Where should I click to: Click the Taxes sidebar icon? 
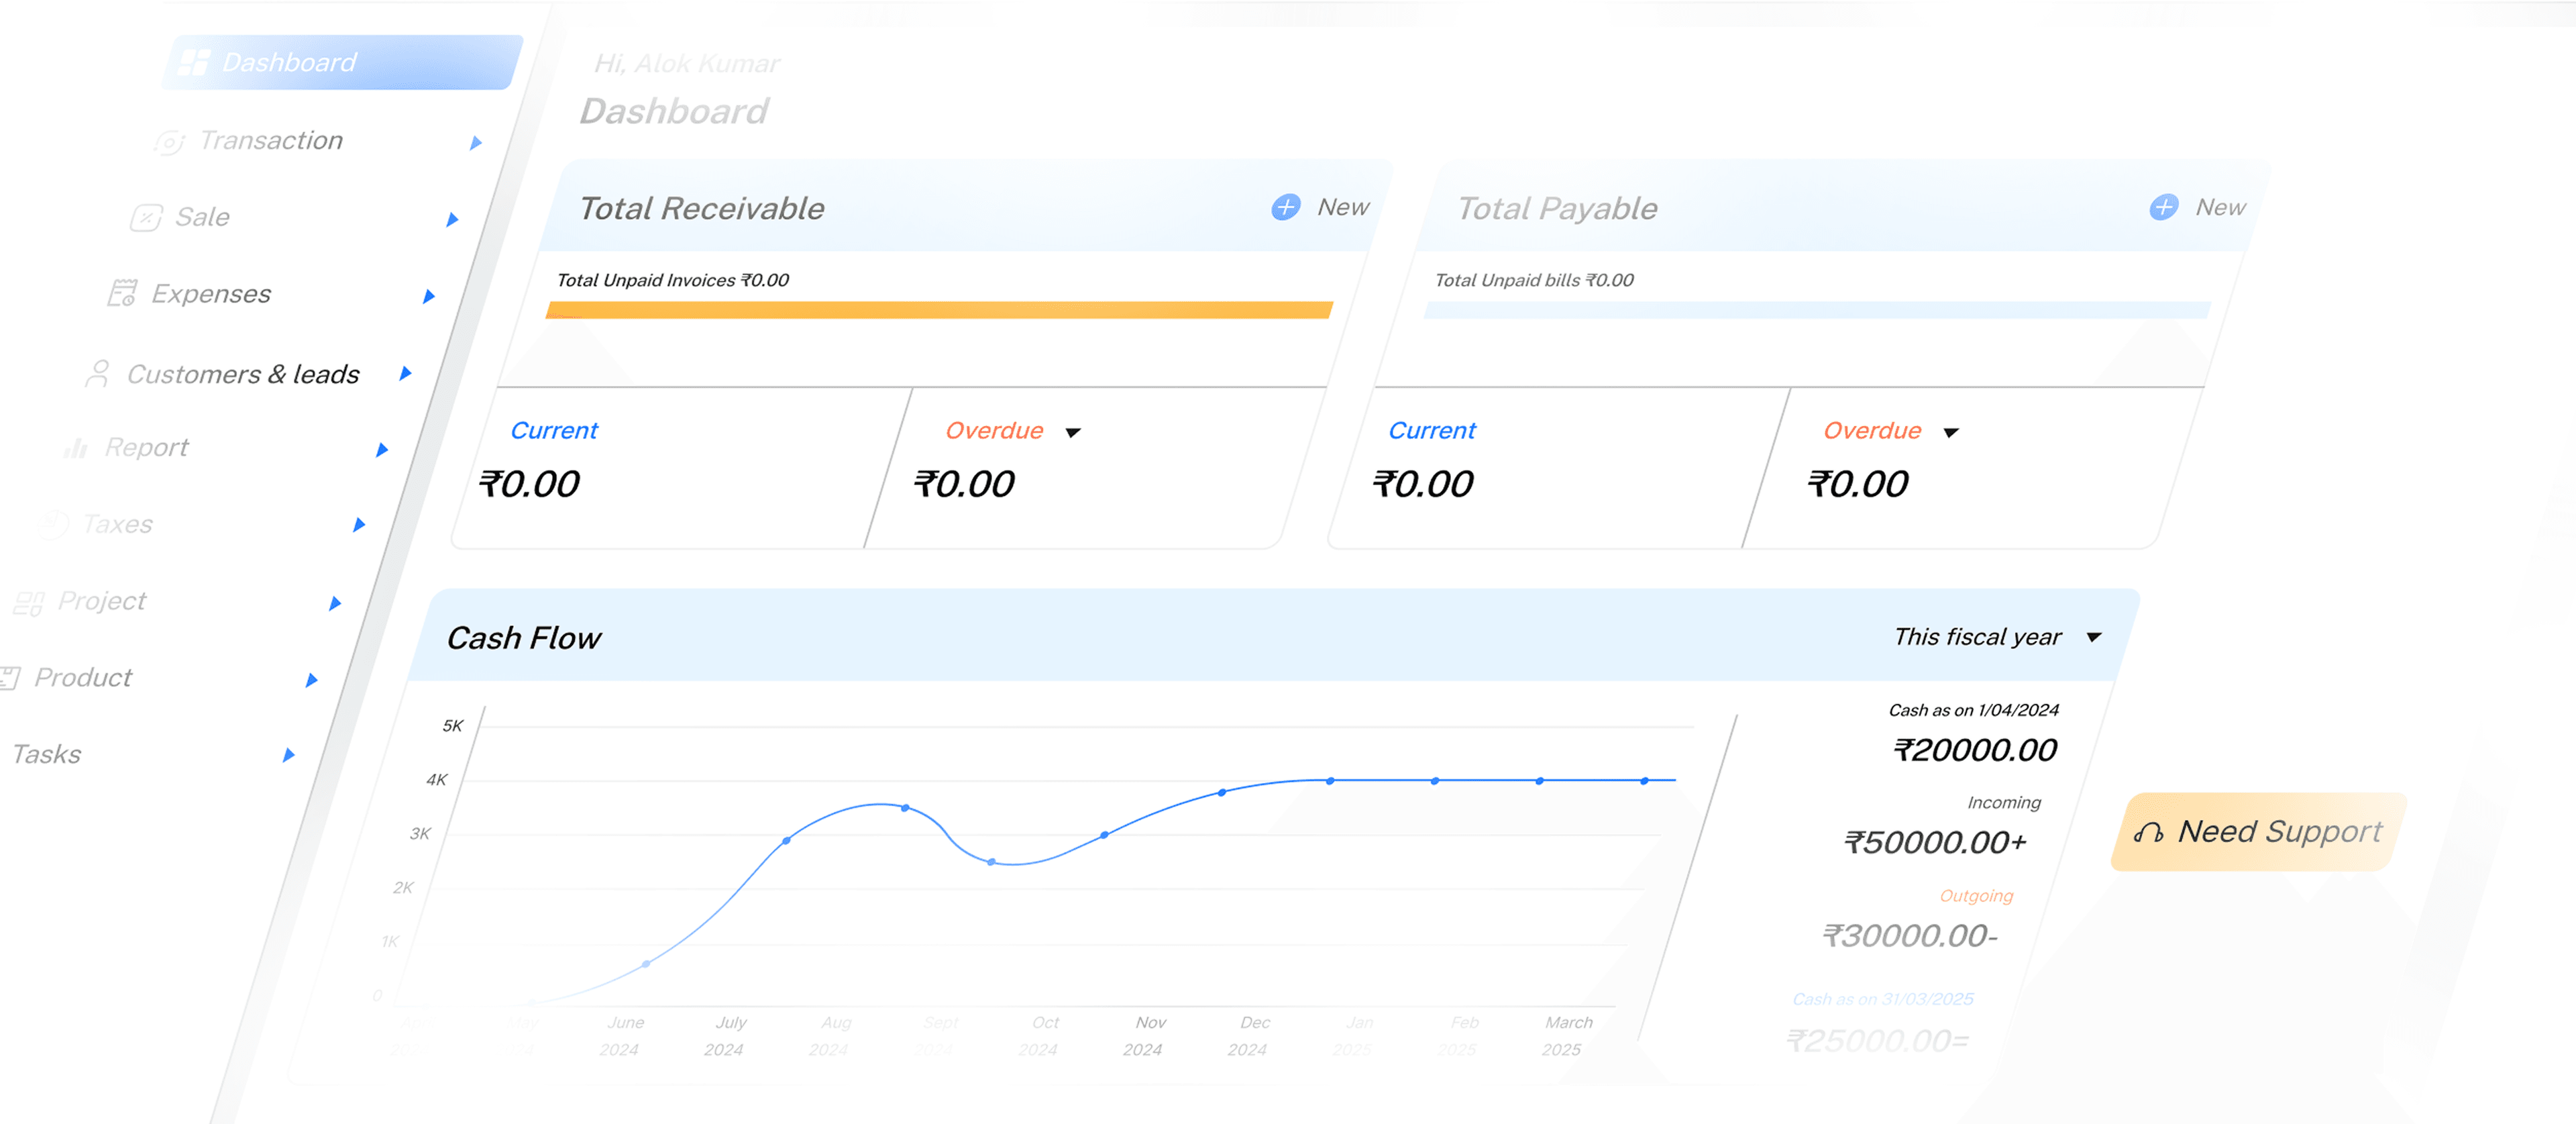click(52, 524)
